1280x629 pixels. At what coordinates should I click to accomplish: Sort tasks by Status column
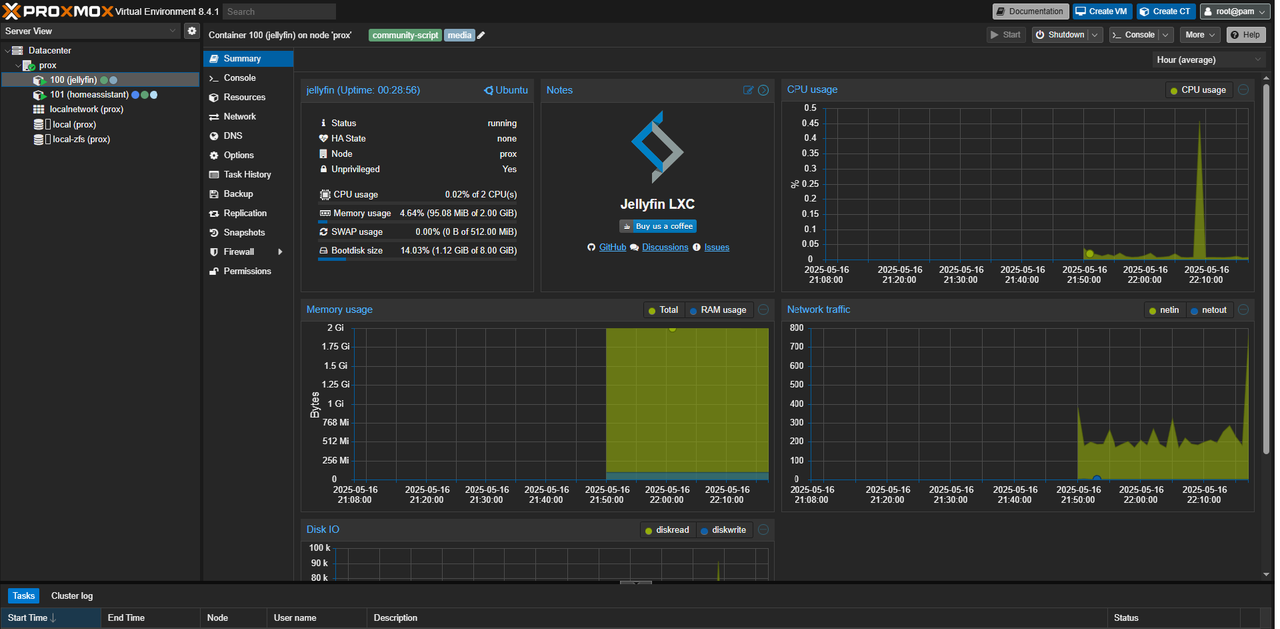tap(1174, 618)
